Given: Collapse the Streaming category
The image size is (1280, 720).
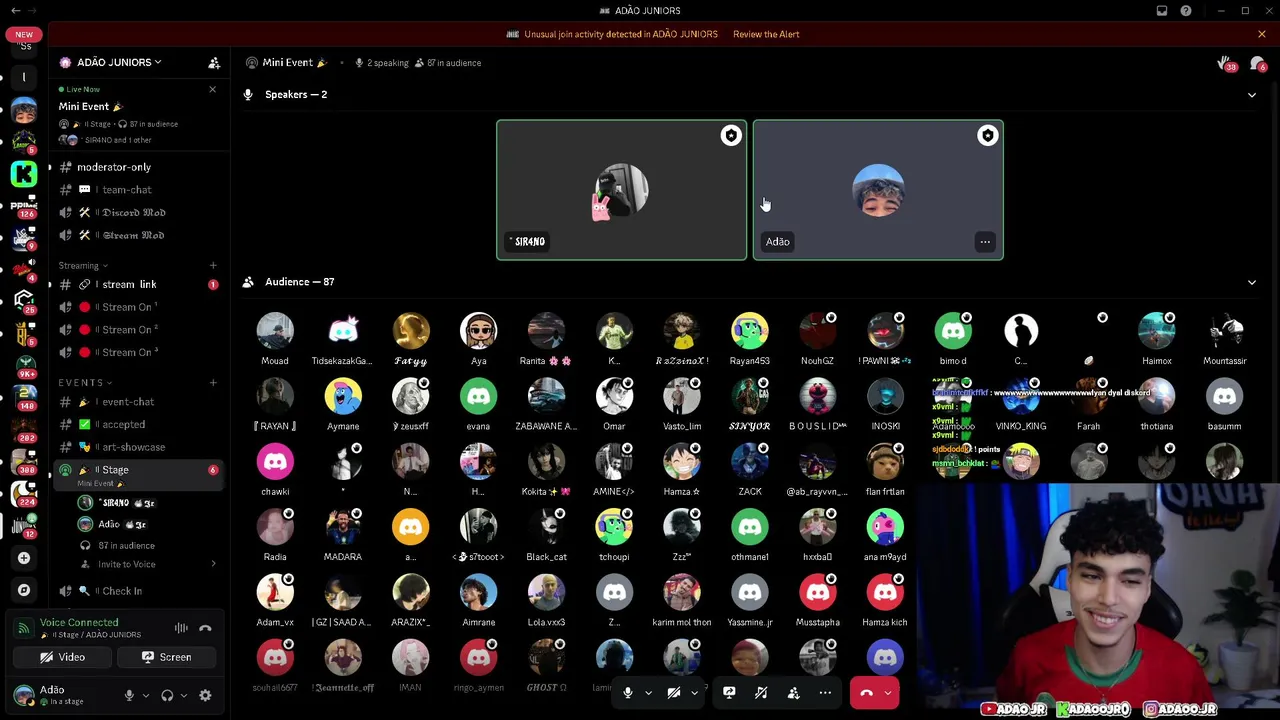Looking at the screenshot, I should point(85,266).
